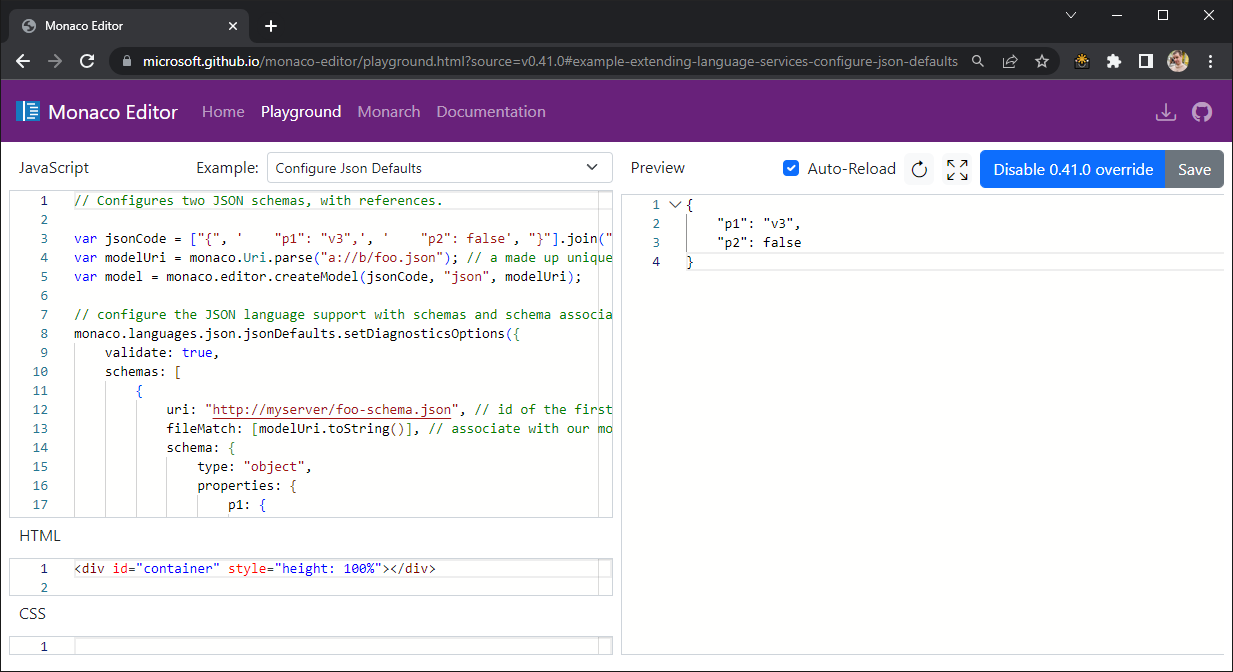The image size is (1233, 672).
Task: Reload the preview pane with circular arrow icon
Action: click(919, 168)
